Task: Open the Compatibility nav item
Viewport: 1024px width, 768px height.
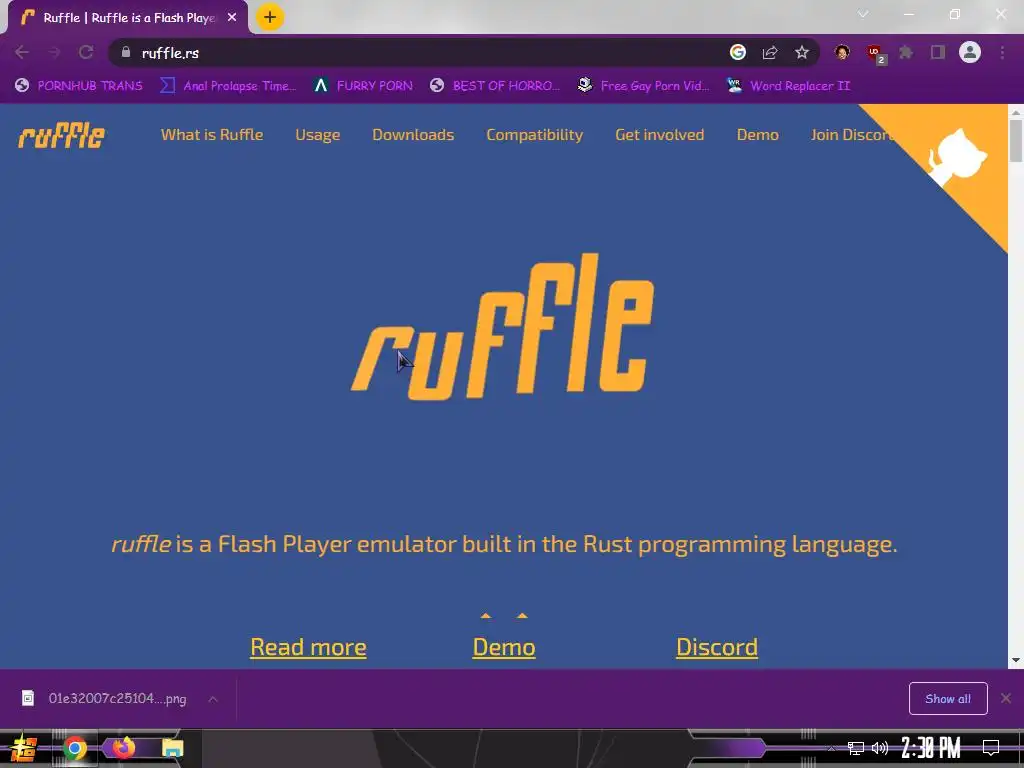Action: [x=535, y=135]
